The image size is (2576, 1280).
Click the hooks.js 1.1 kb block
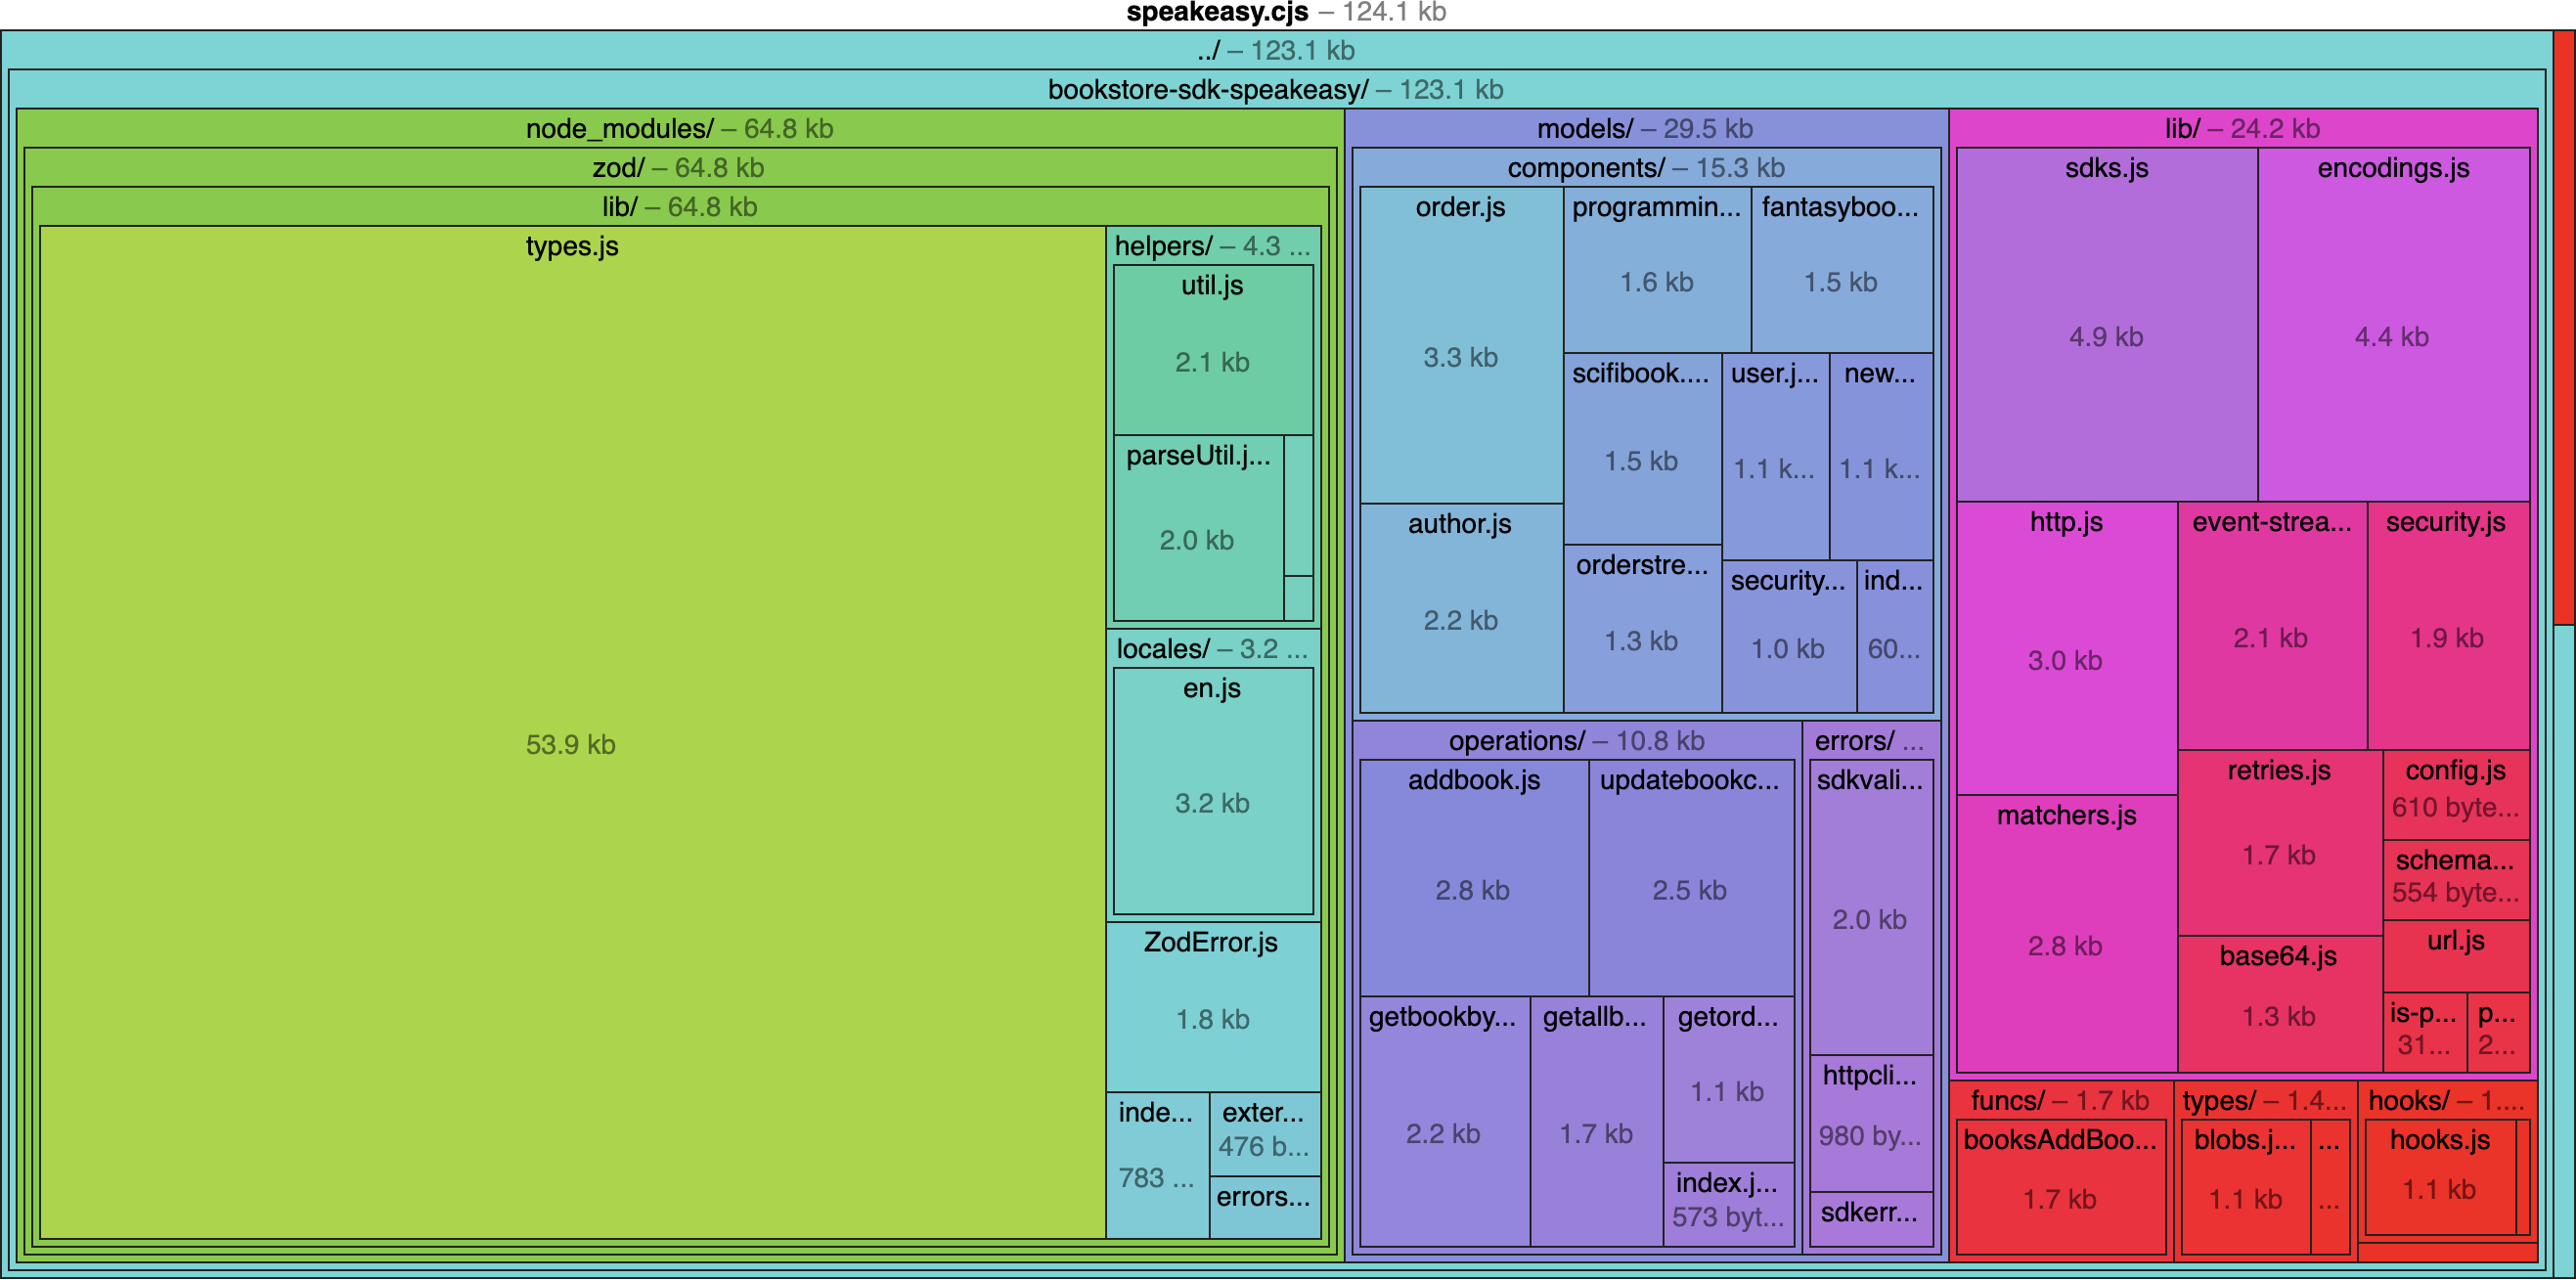click(x=2438, y=1177)
